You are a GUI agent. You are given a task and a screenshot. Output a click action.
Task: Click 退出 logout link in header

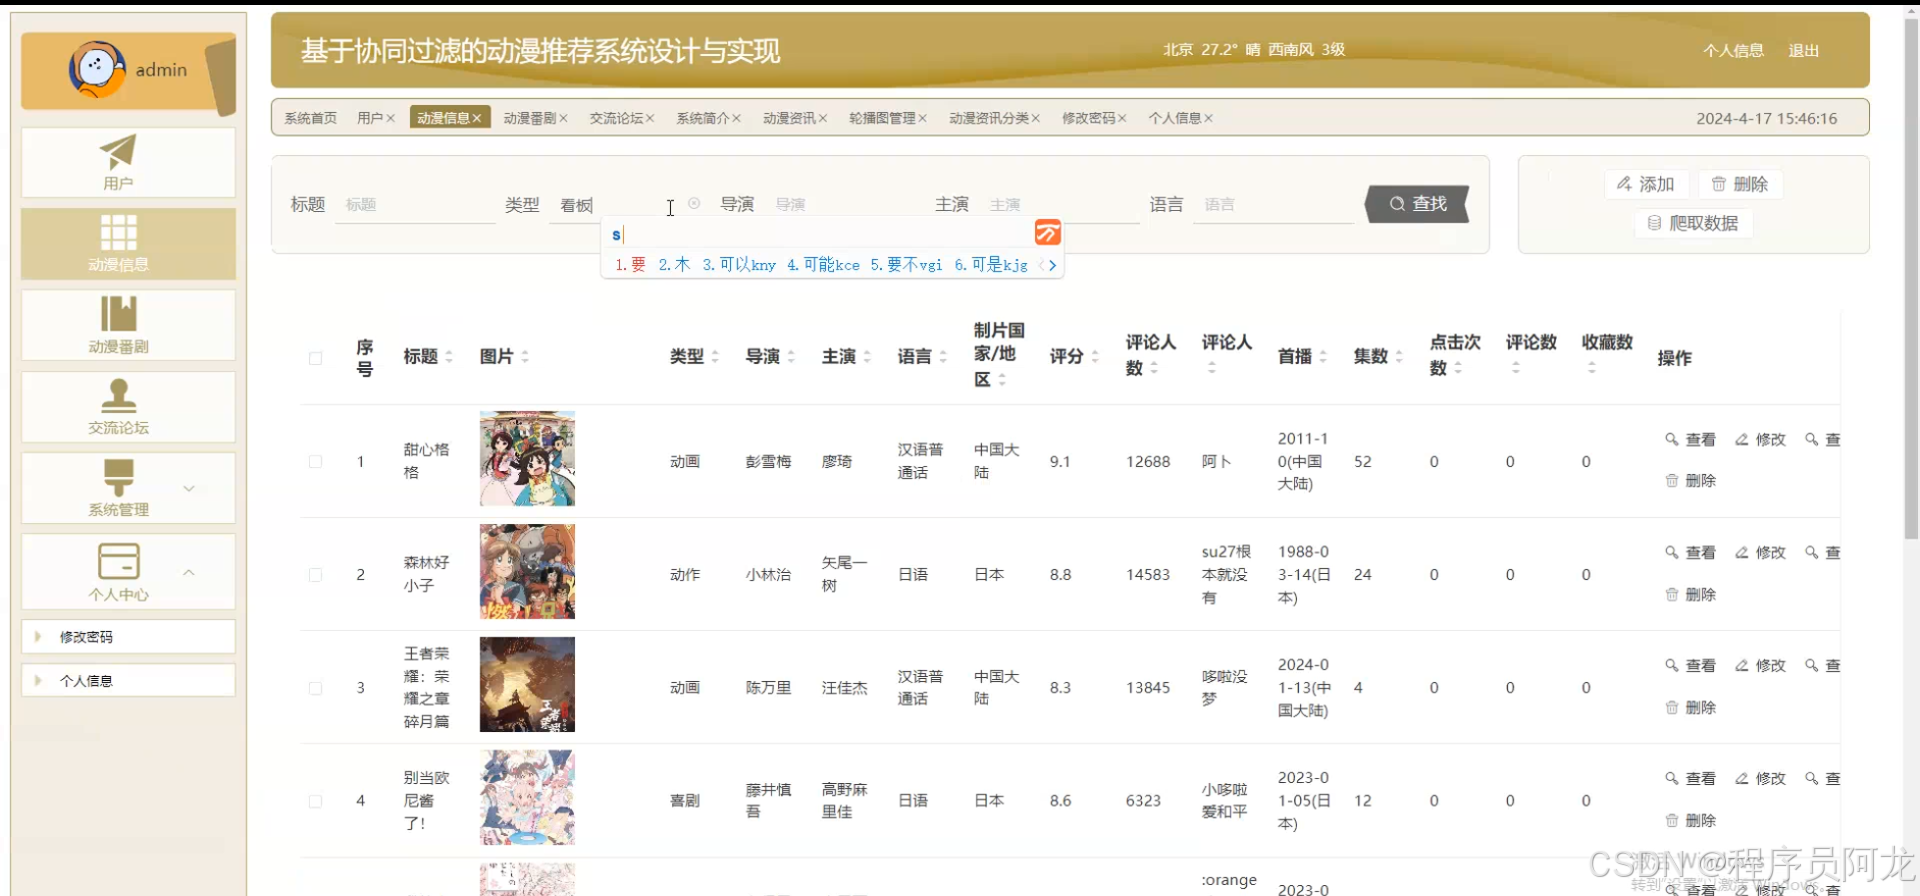[1804, 50]
